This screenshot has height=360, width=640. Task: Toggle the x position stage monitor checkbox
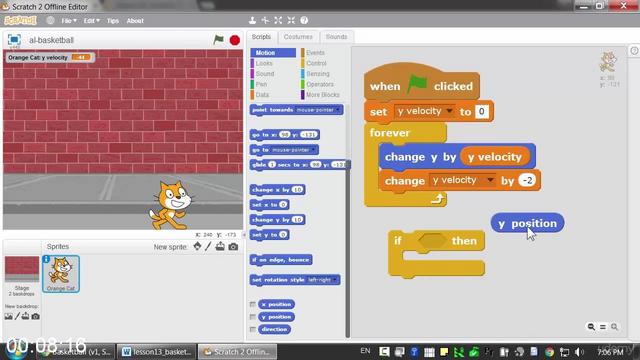coord(253,304)
